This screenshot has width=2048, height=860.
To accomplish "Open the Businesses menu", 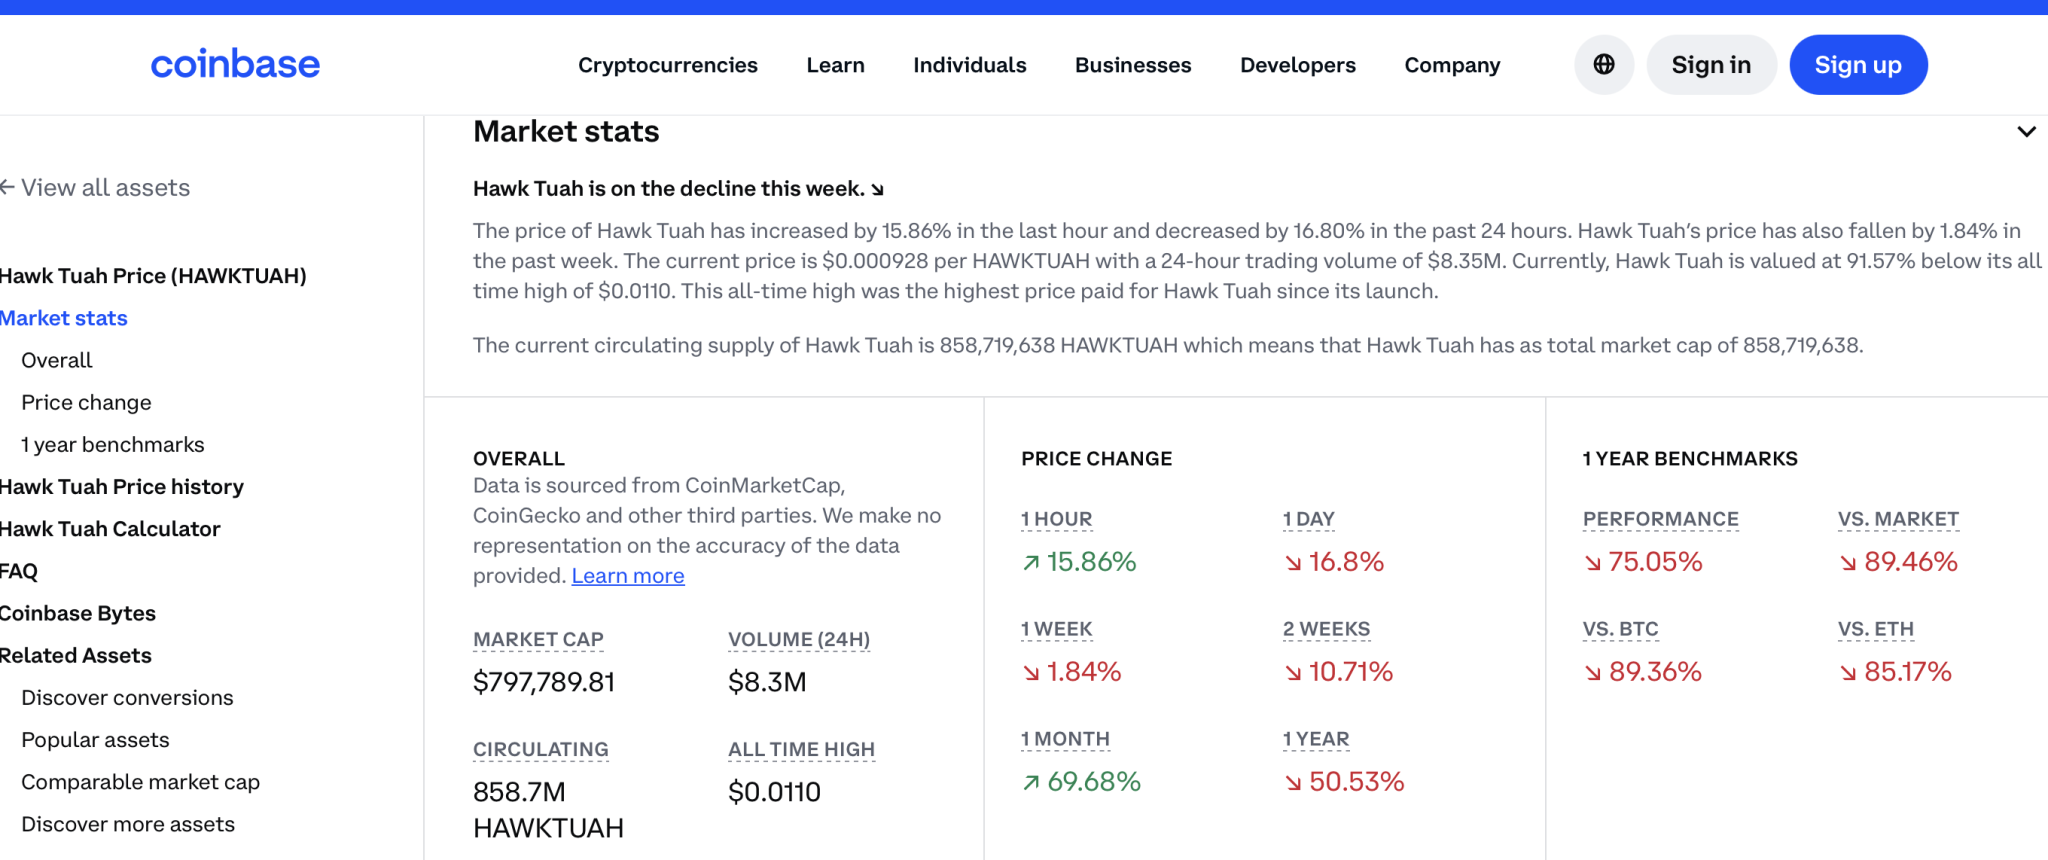I will click(1133, 65).
